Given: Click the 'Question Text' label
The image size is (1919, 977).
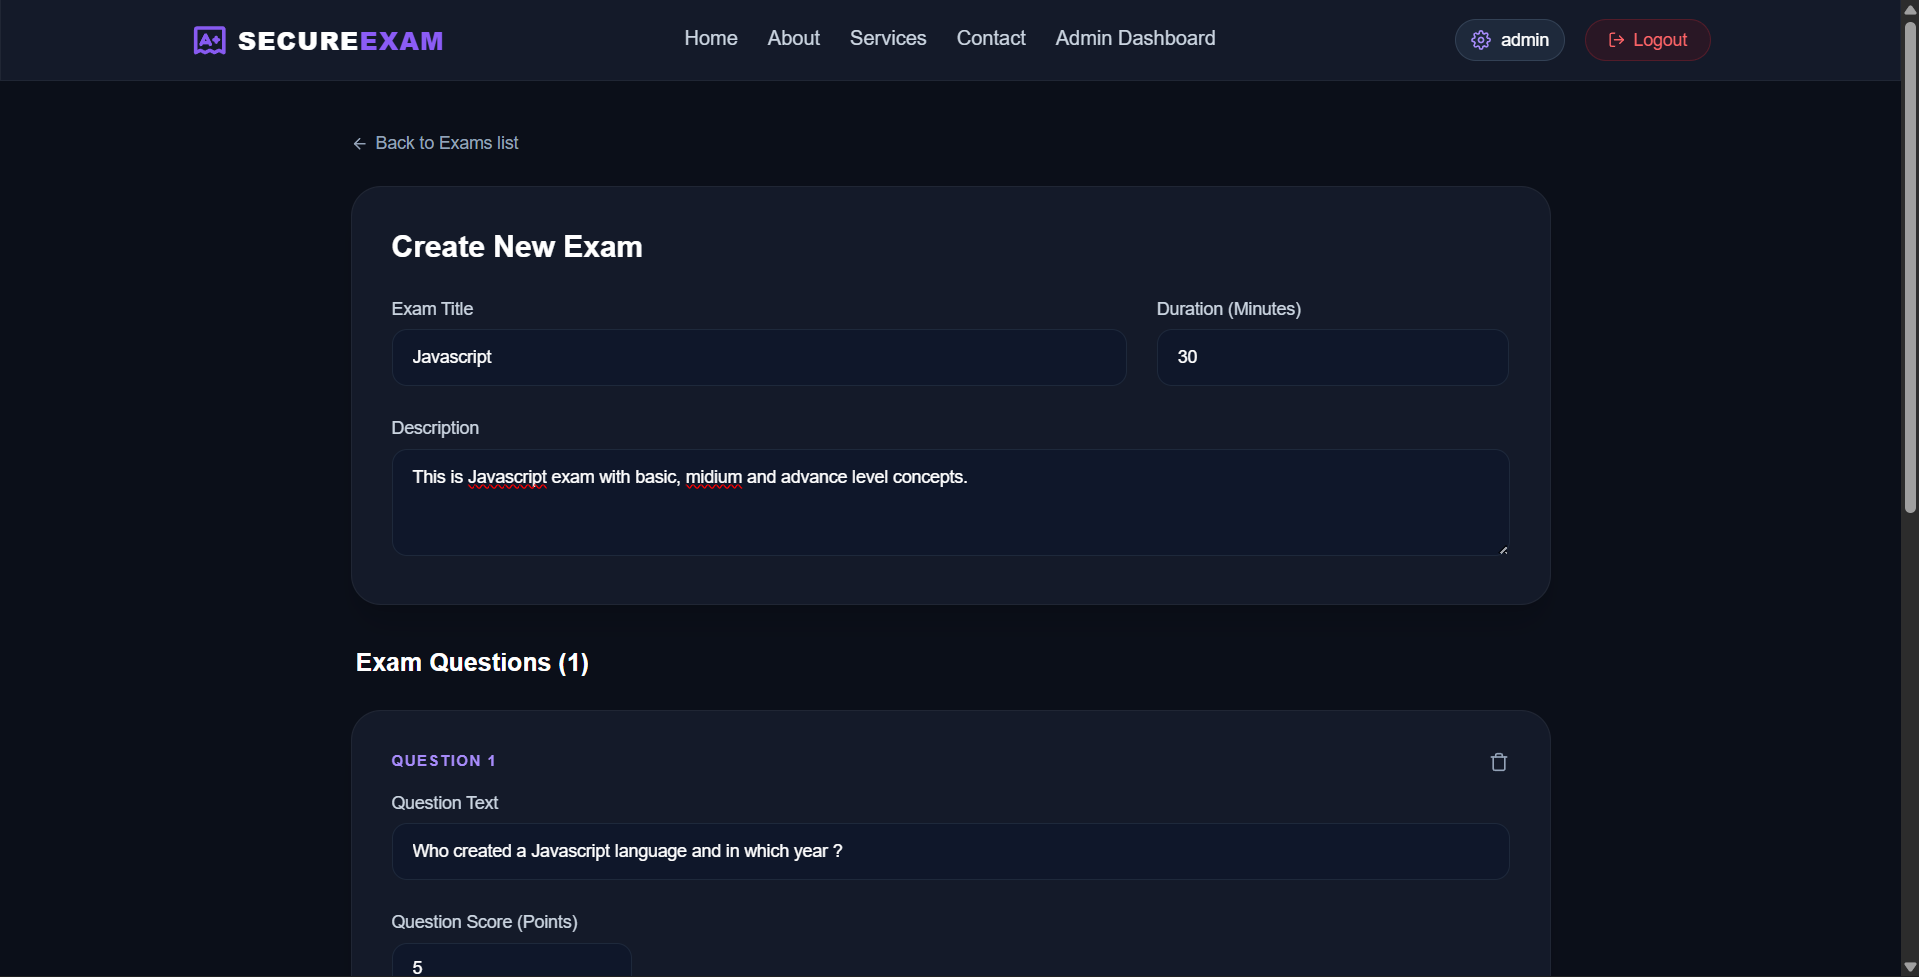Looking at the screenshot, I should pos(444,803).
